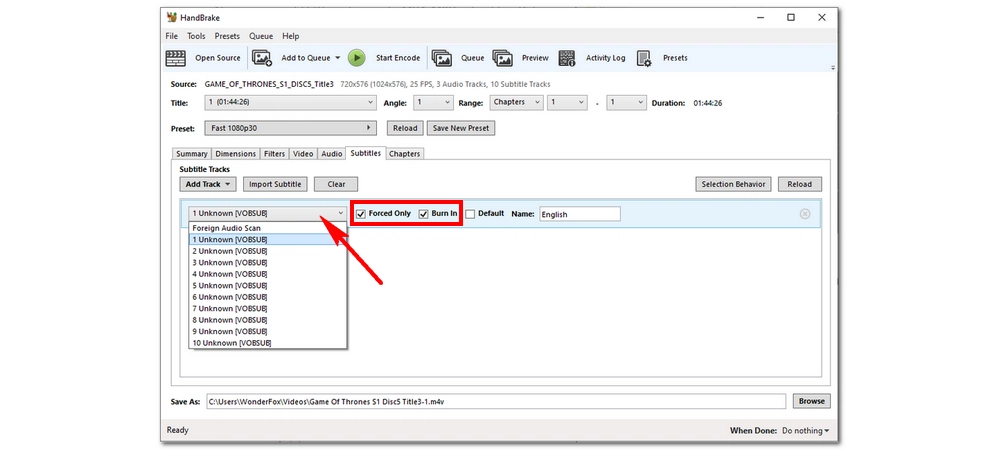Viewport: 999px width, 450px height.
Task: Click the toolbar overflow arrow at right edge
Action: click(833, 68)
